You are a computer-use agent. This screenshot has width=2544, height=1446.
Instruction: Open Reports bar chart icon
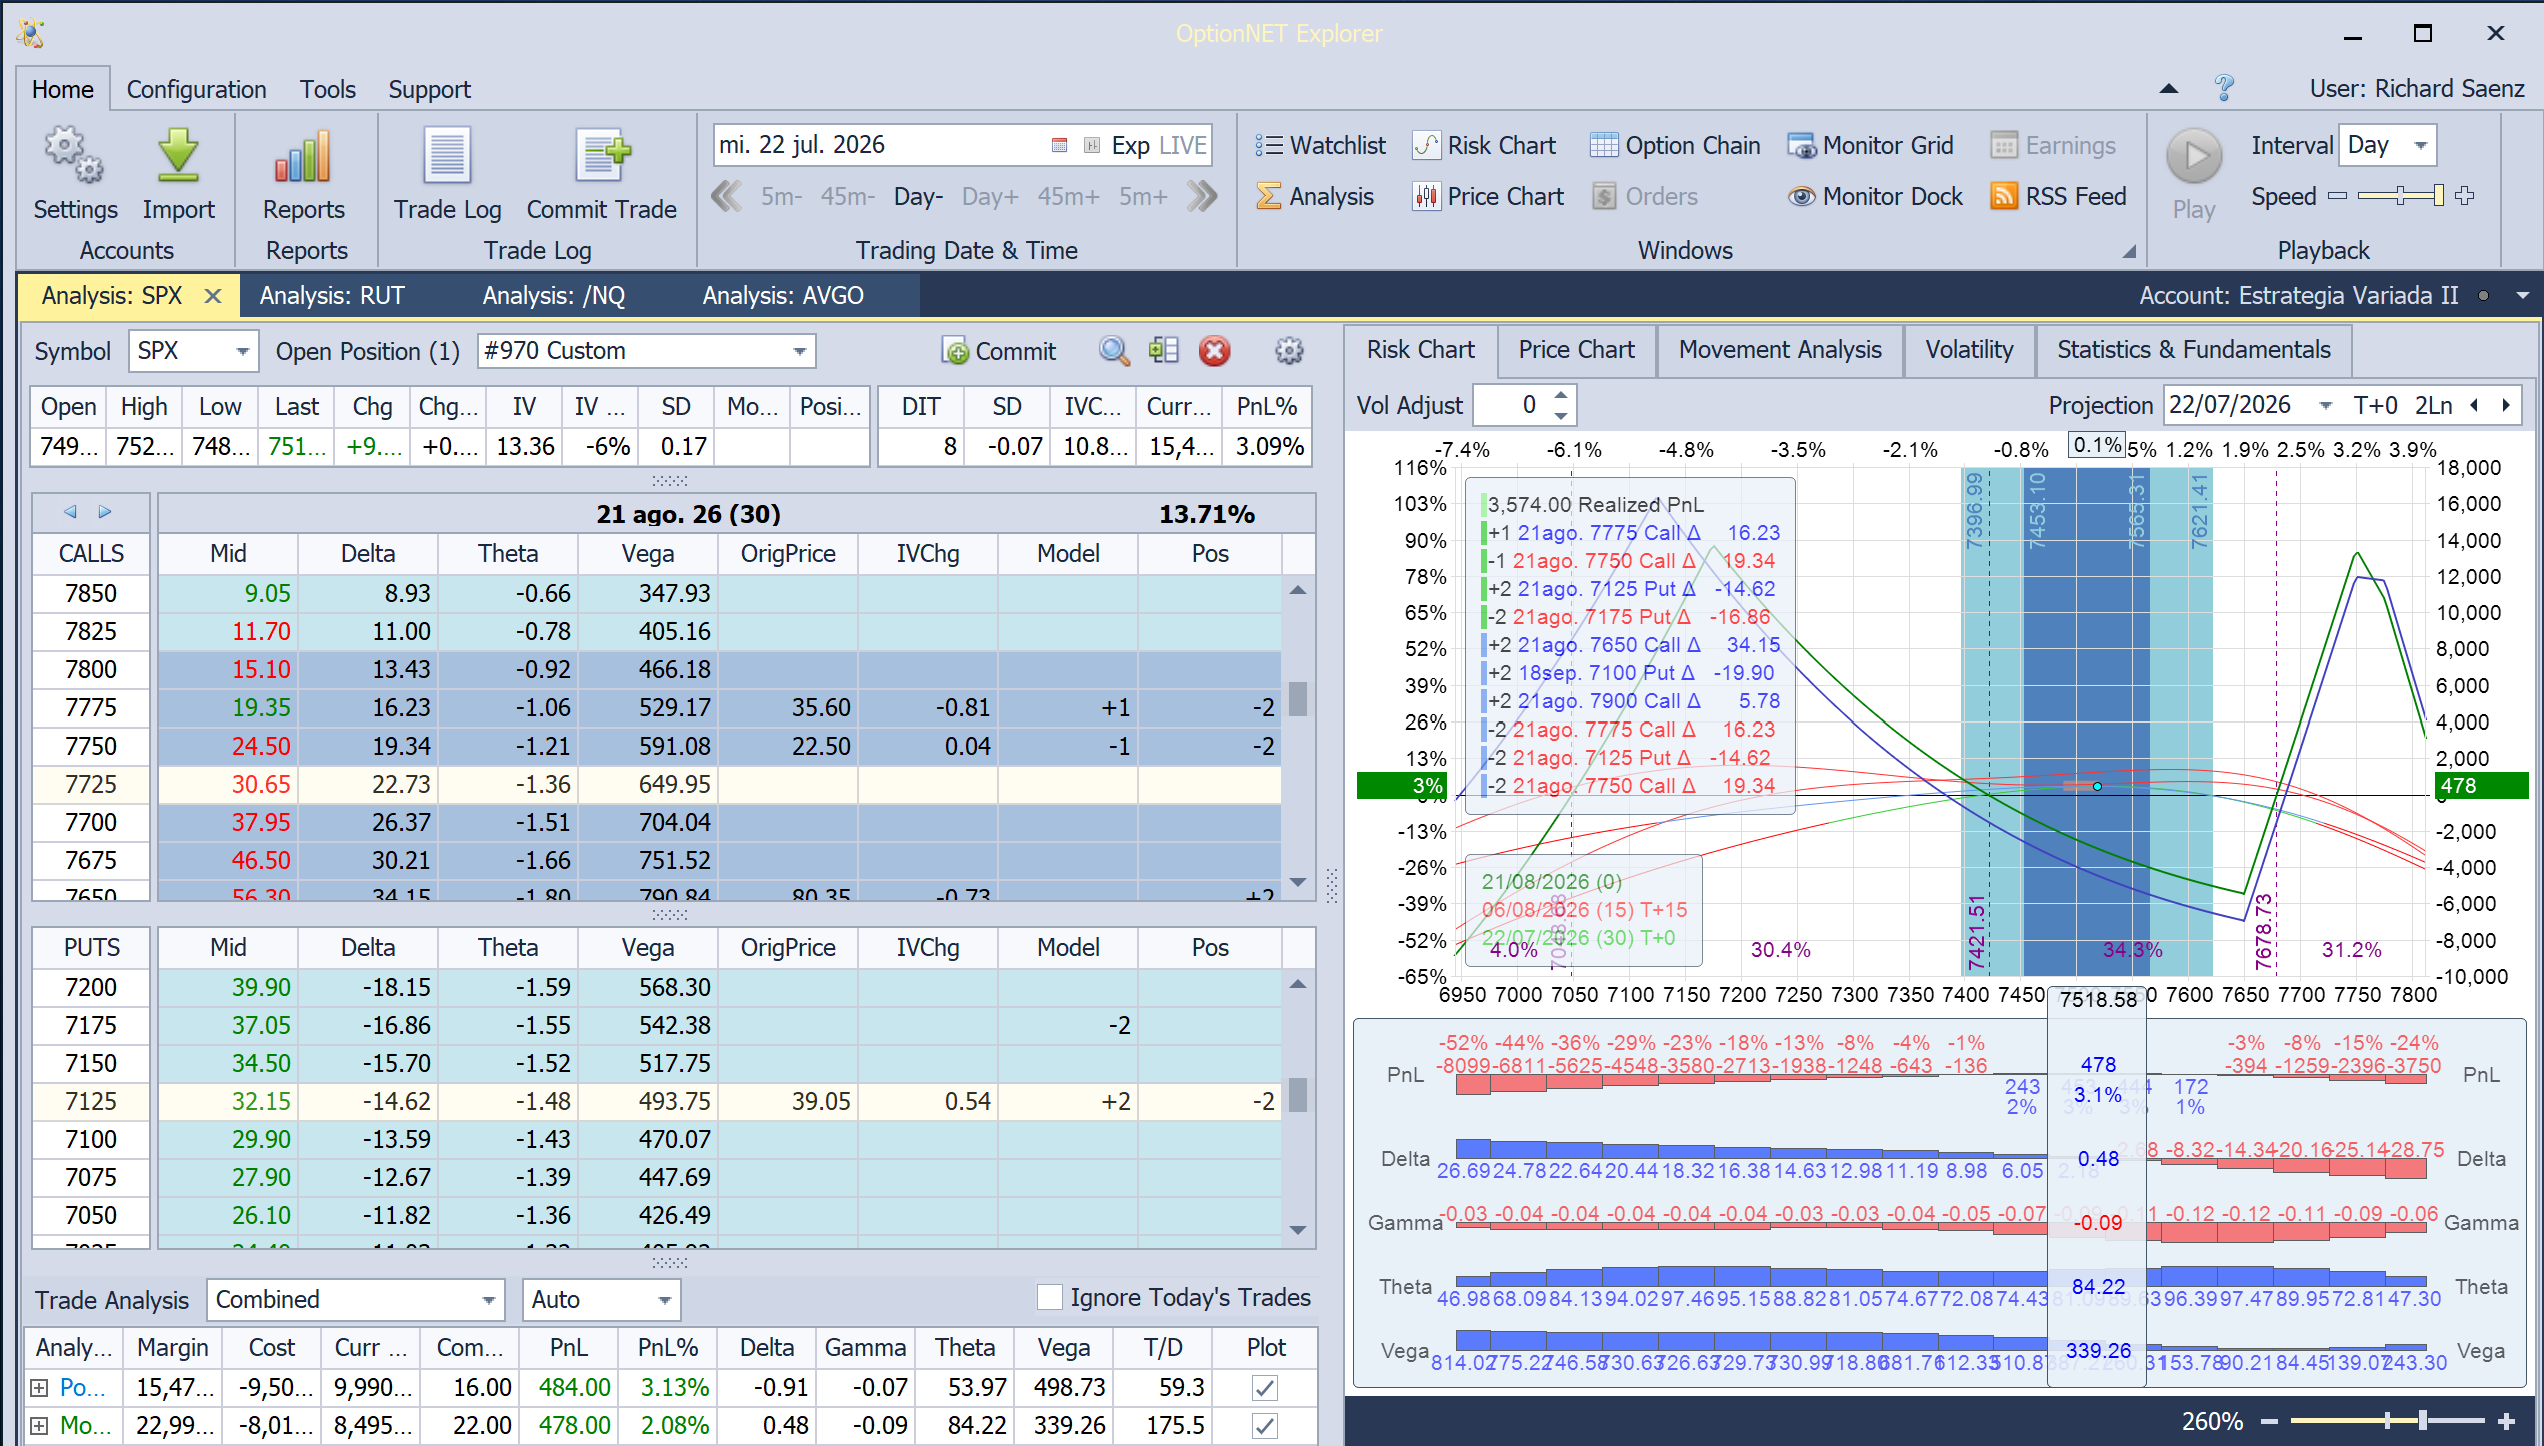pyautogui.click(x=303, y=157)
